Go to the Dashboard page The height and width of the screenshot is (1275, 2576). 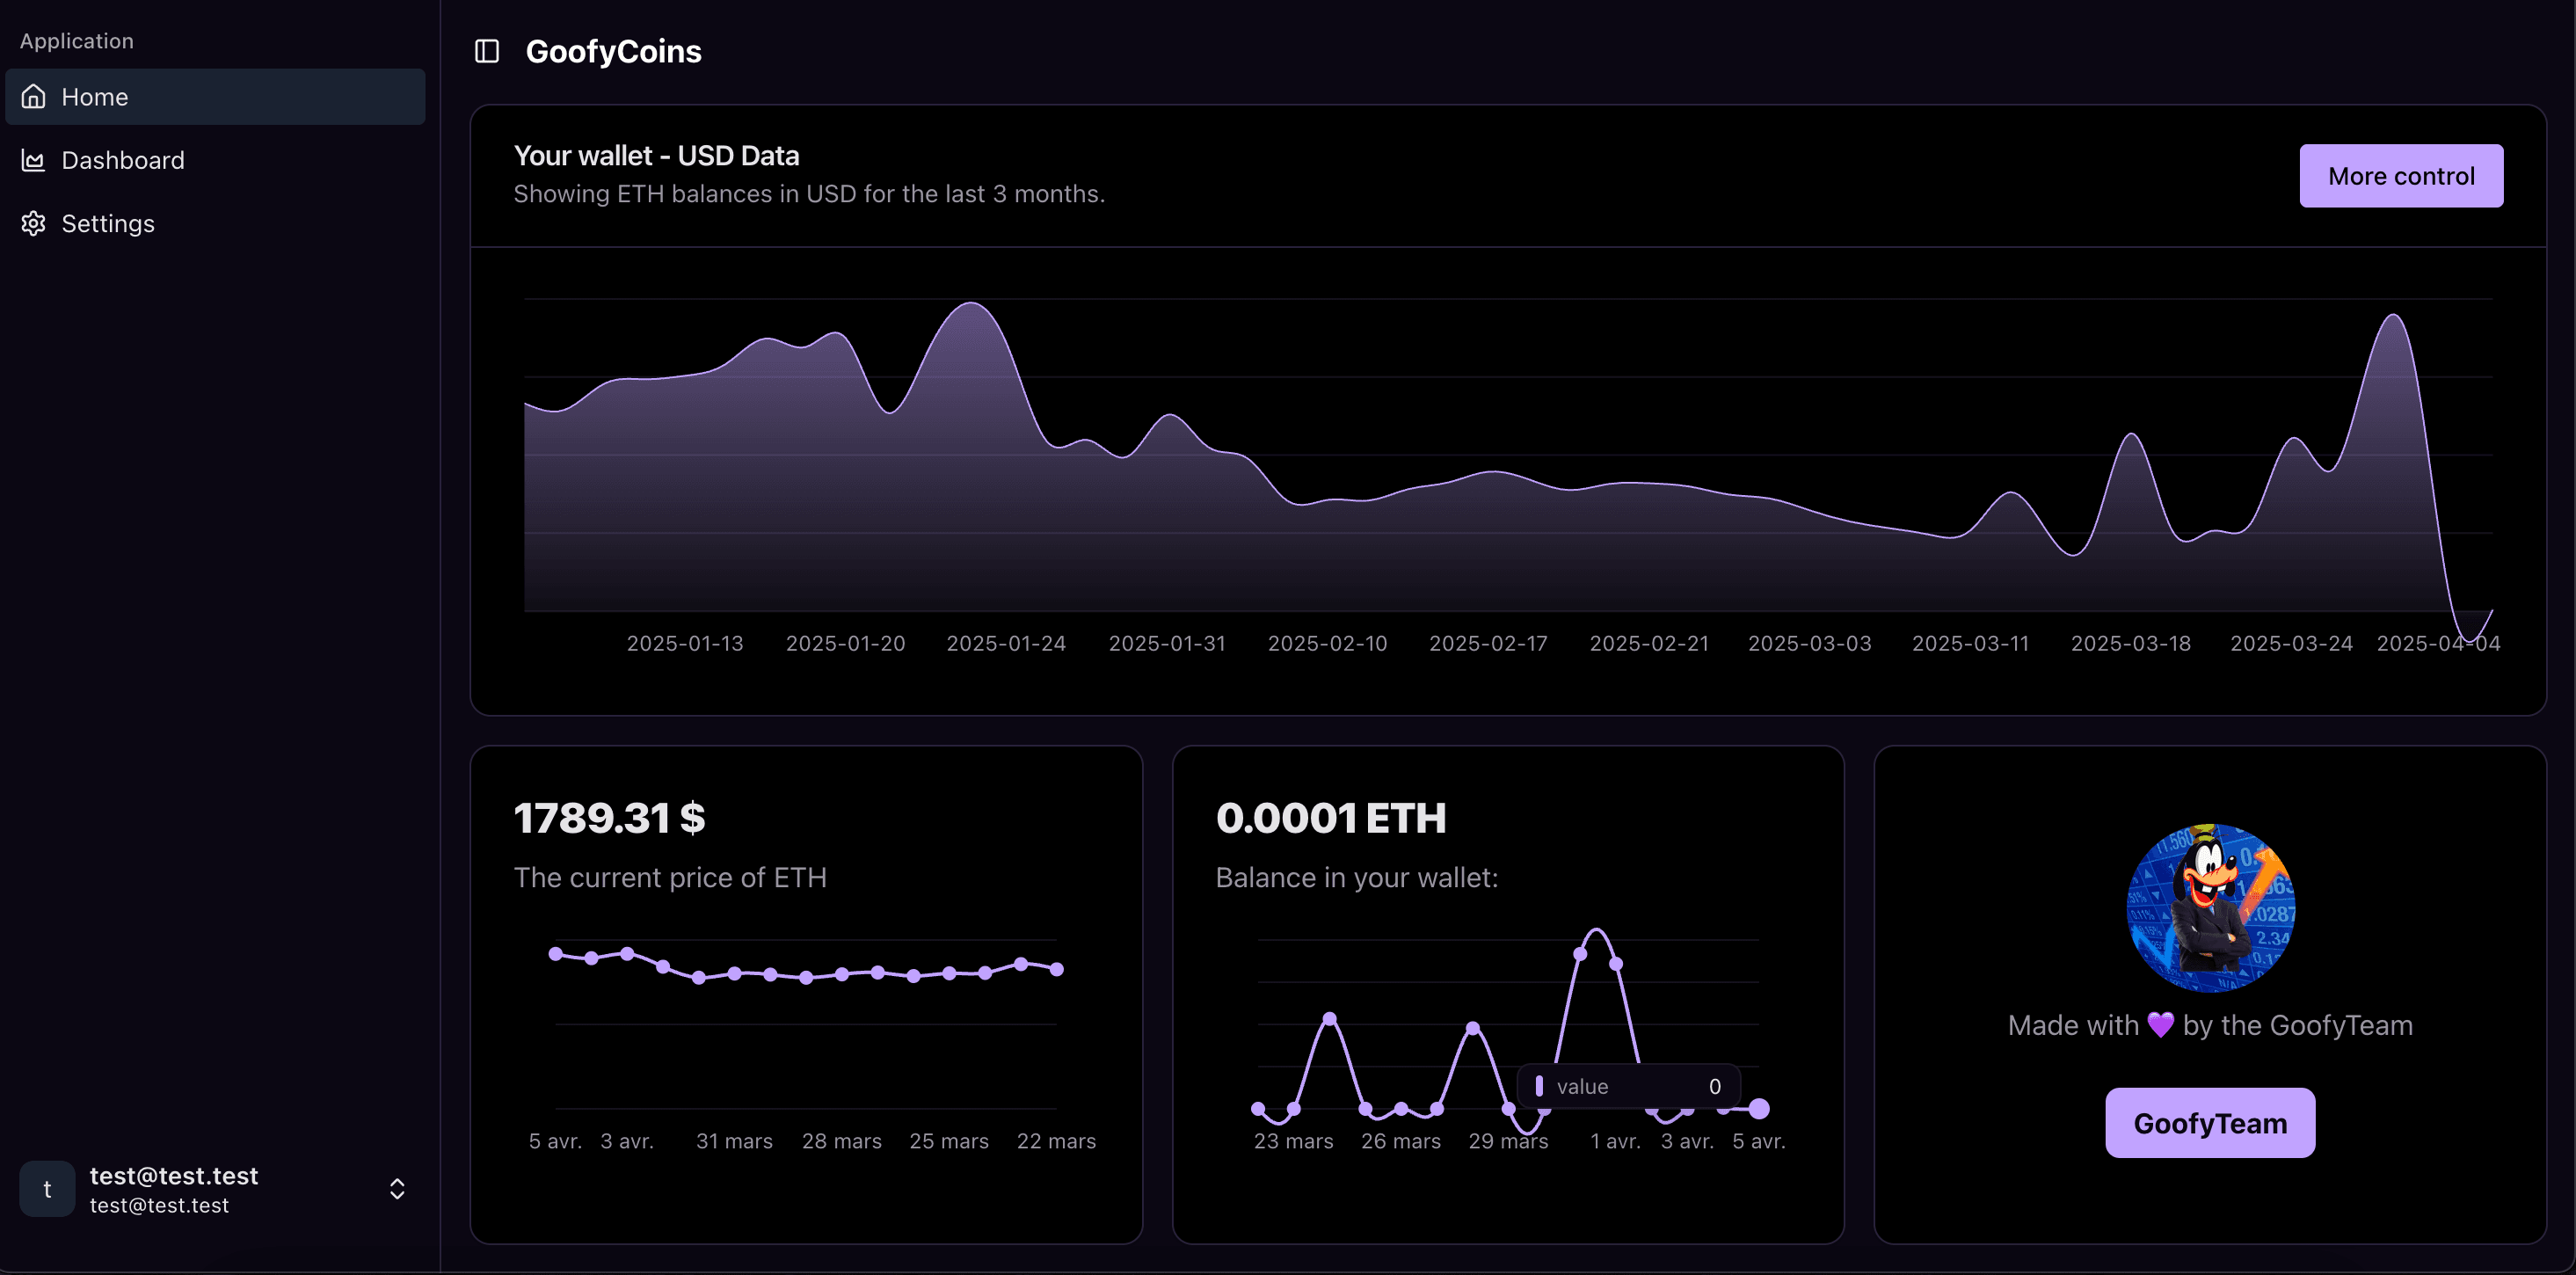tap(122, 160)
